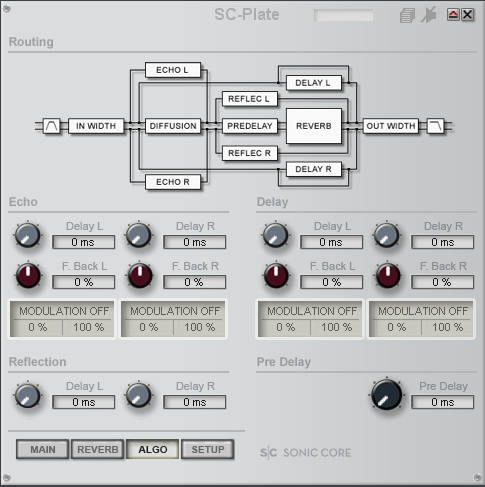
Task: Click the Echo Delay L knob
Action: pos(28,235)
